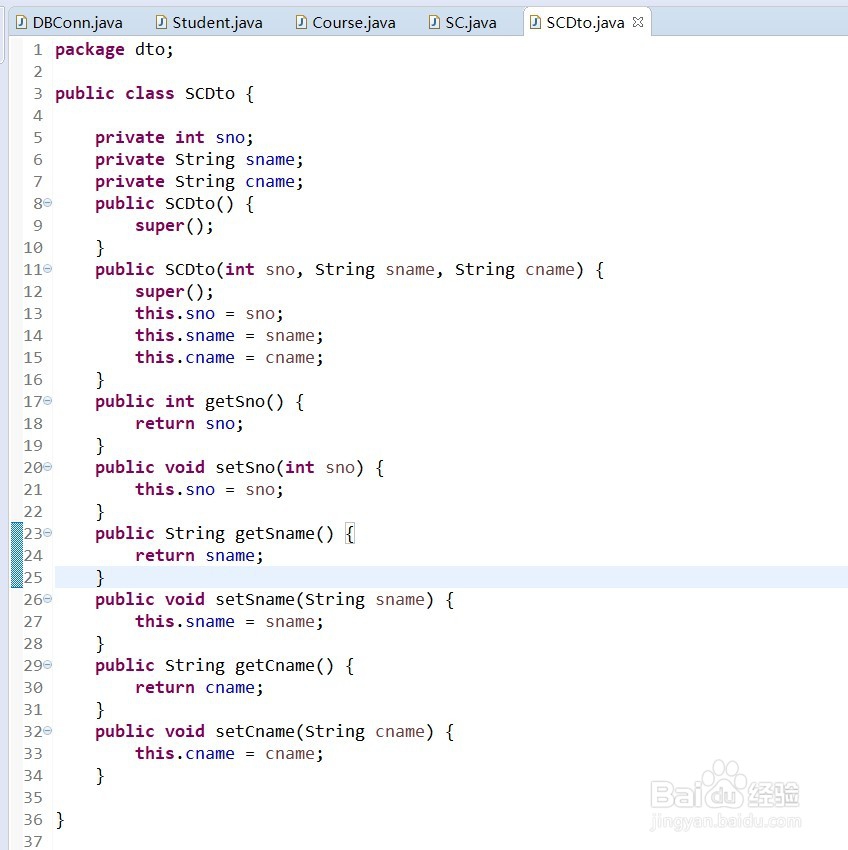This screenshot has width=848, height=850.
Task: Collapse the SCDto() constructor at line 8
Action: click(48, 203)
